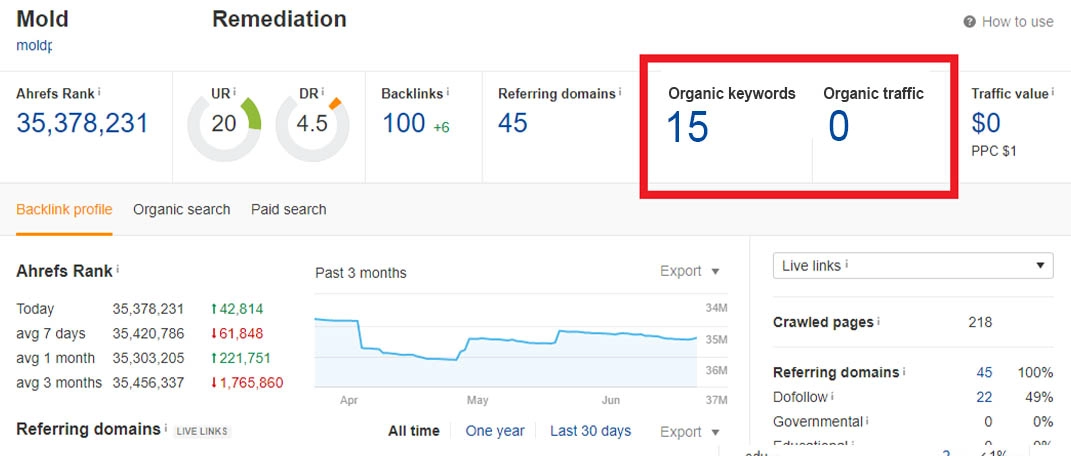Click info icon next to Dofollow
This screenshot has height=456, width=1071.
tap(832, 397)
